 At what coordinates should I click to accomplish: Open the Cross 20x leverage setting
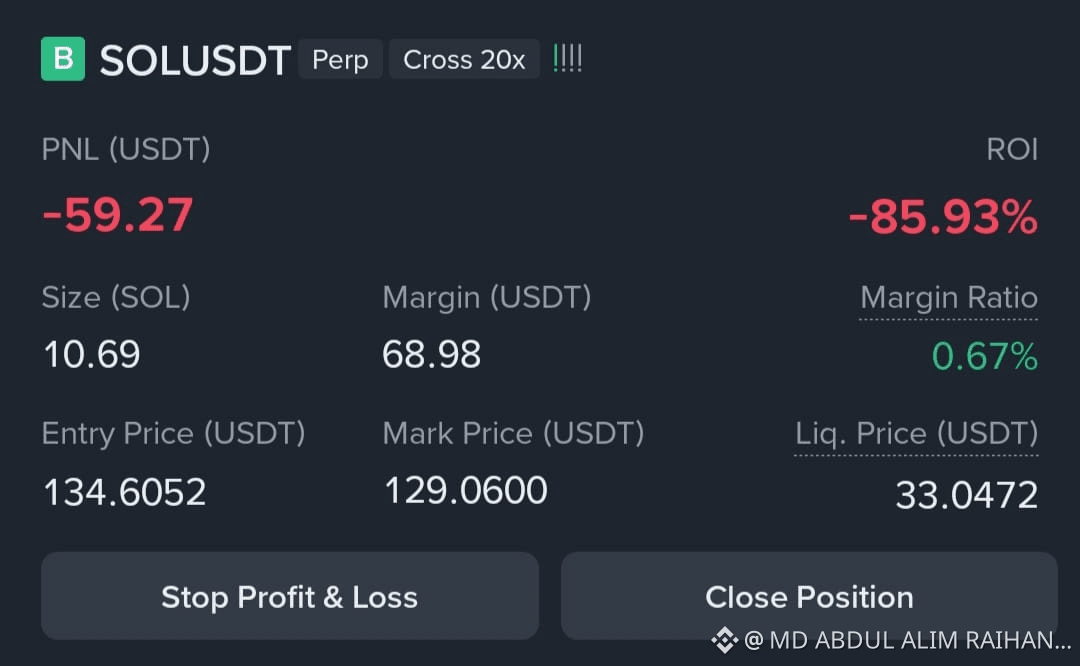click(x=464, y=59)
